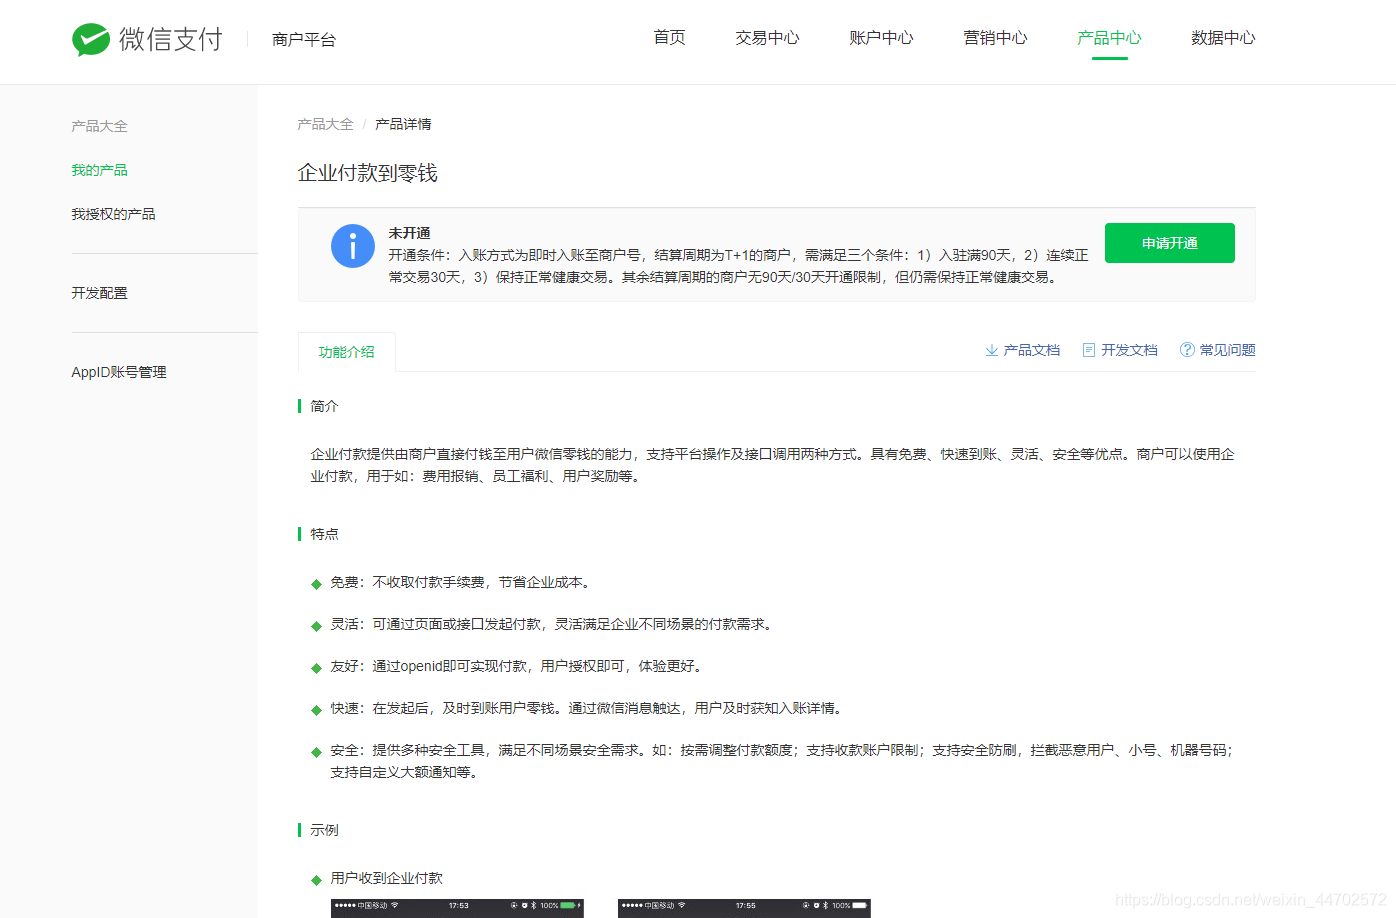Open the 常见问题 link

1228,350
